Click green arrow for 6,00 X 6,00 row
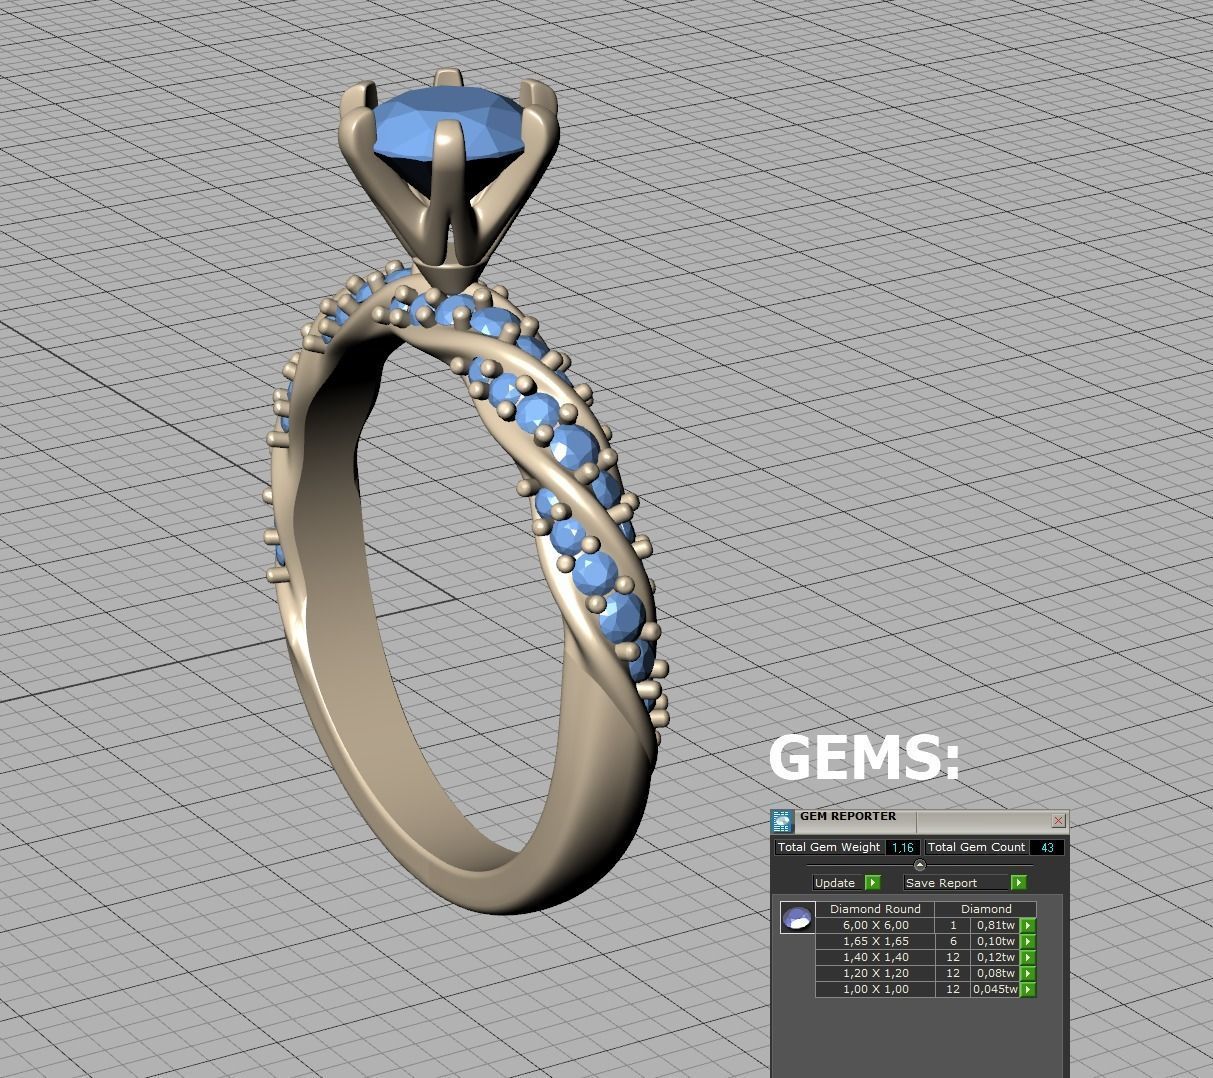 [1027, 926]
